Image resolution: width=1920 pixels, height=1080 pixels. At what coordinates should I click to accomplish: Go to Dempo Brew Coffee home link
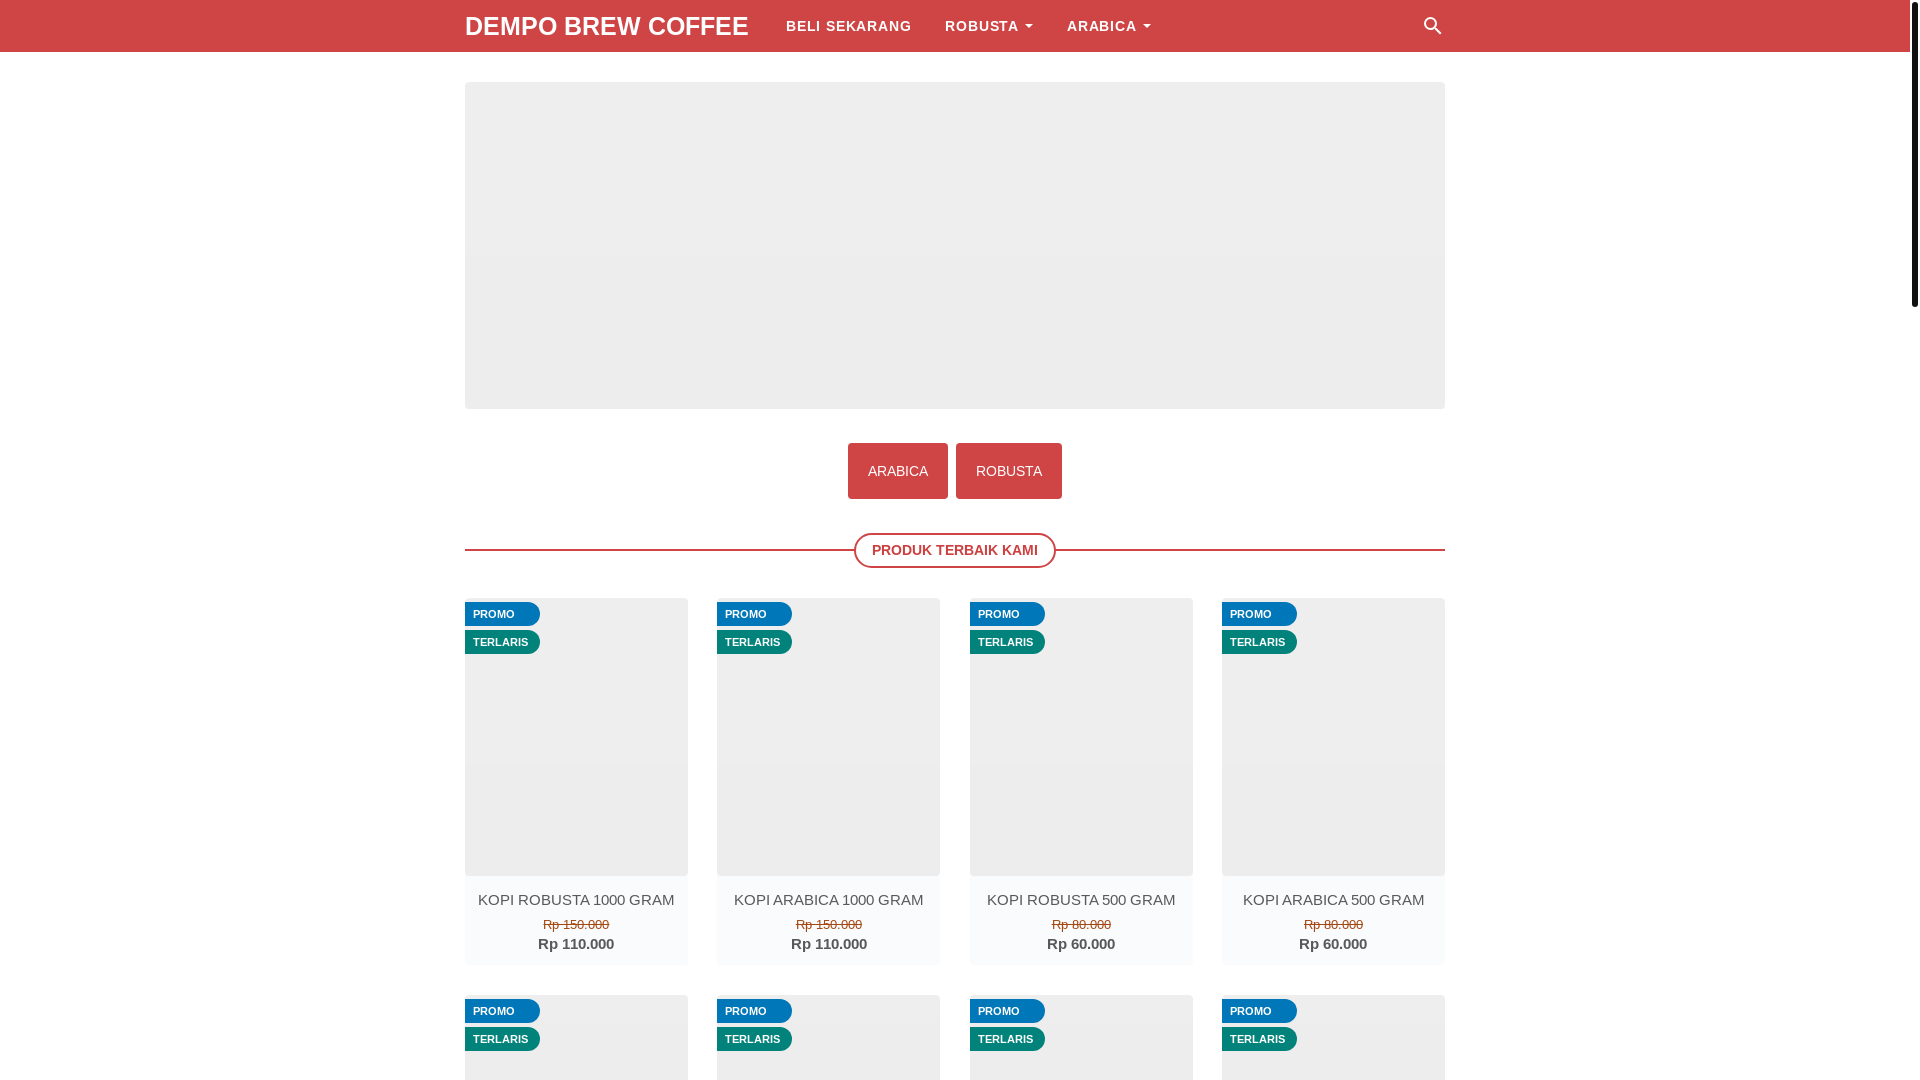(606, 26)
